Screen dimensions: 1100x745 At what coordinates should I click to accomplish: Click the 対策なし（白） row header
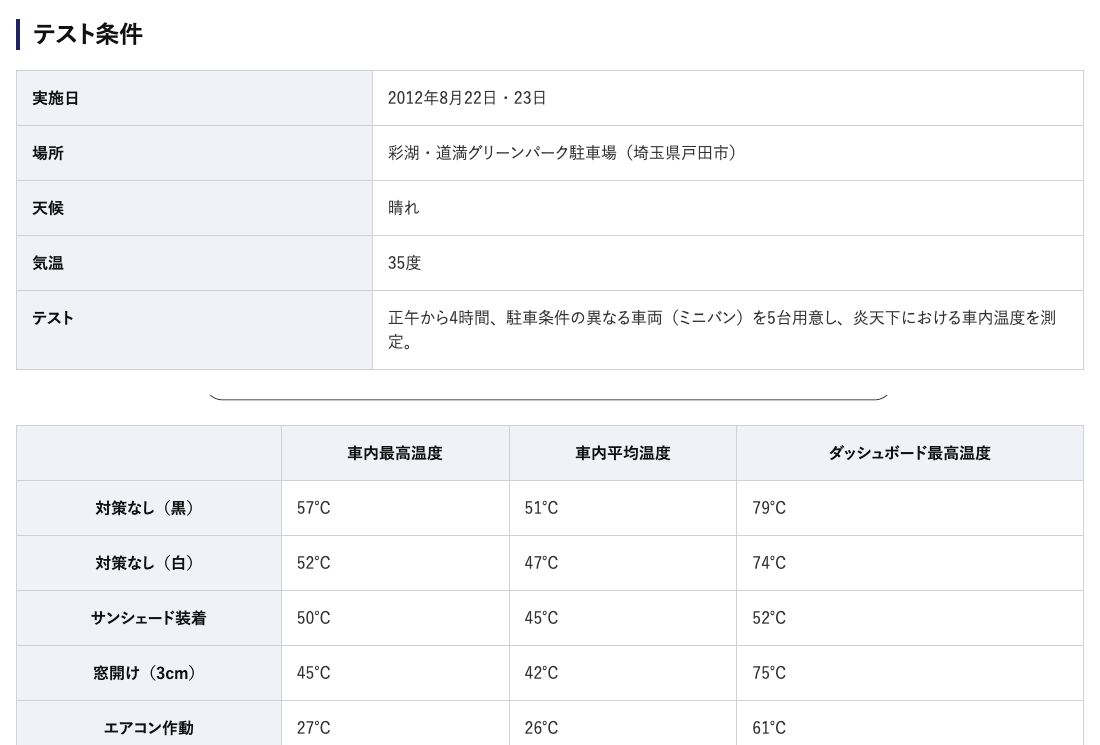[x=149, y=563]
